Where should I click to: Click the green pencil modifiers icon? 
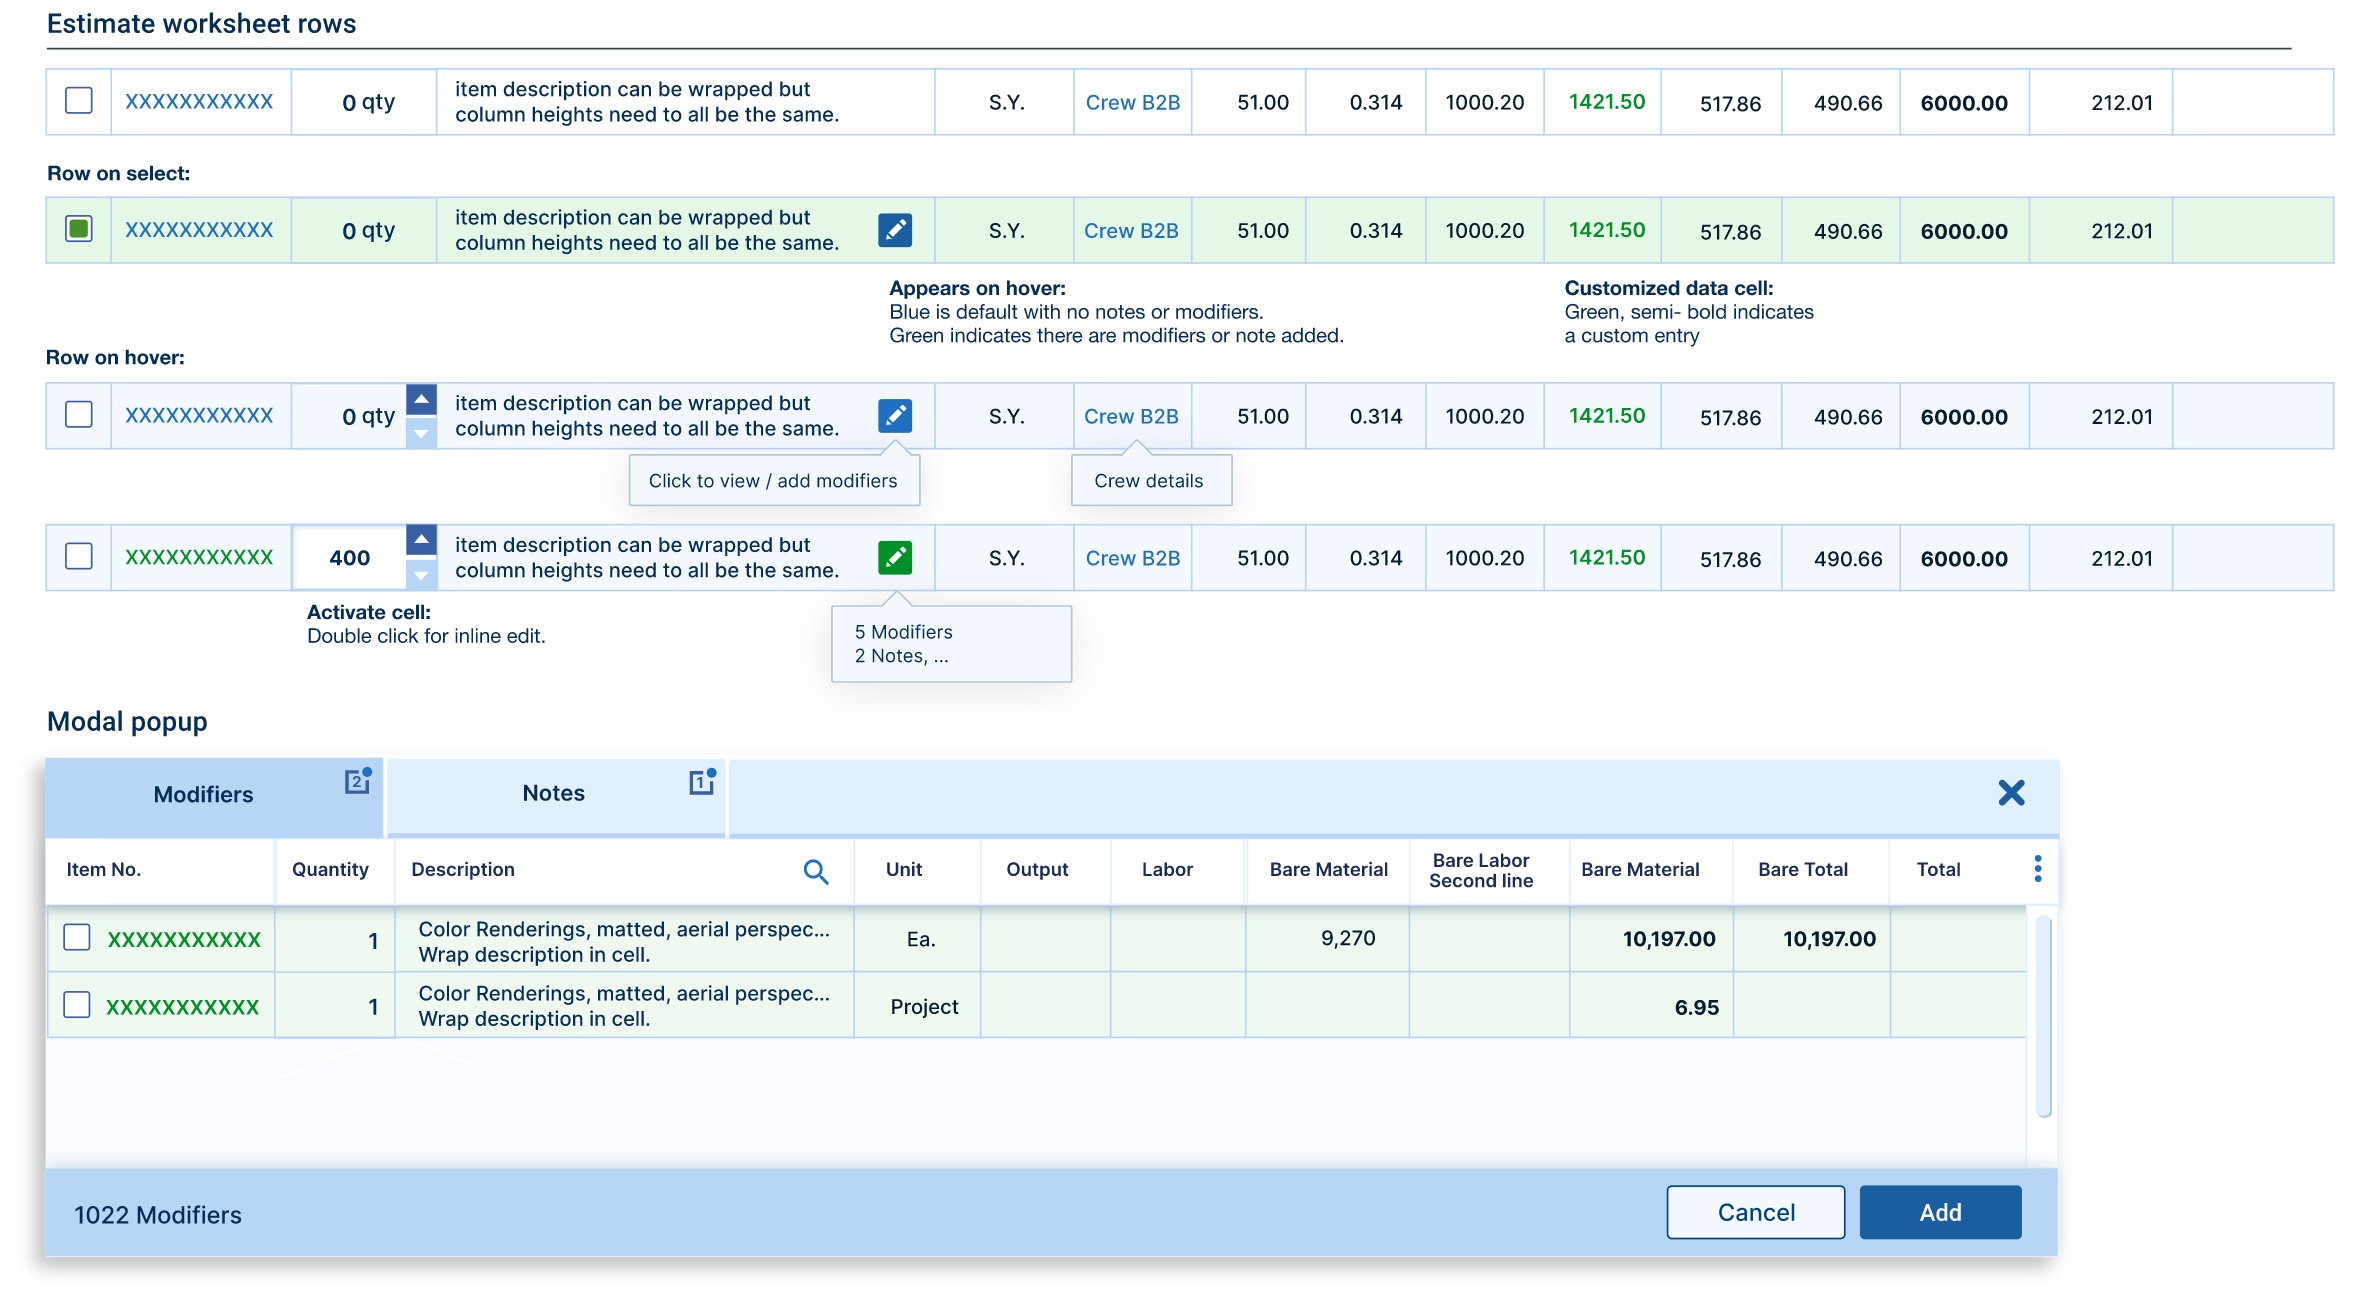894,557
